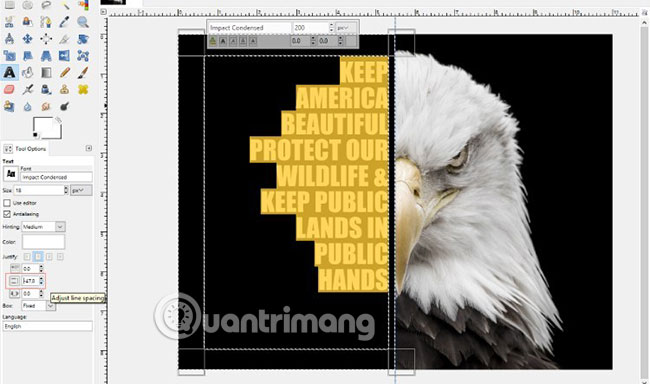Select the Bucket Fill tool
This screenshot has width=650, height=384.
click(27, 73)
